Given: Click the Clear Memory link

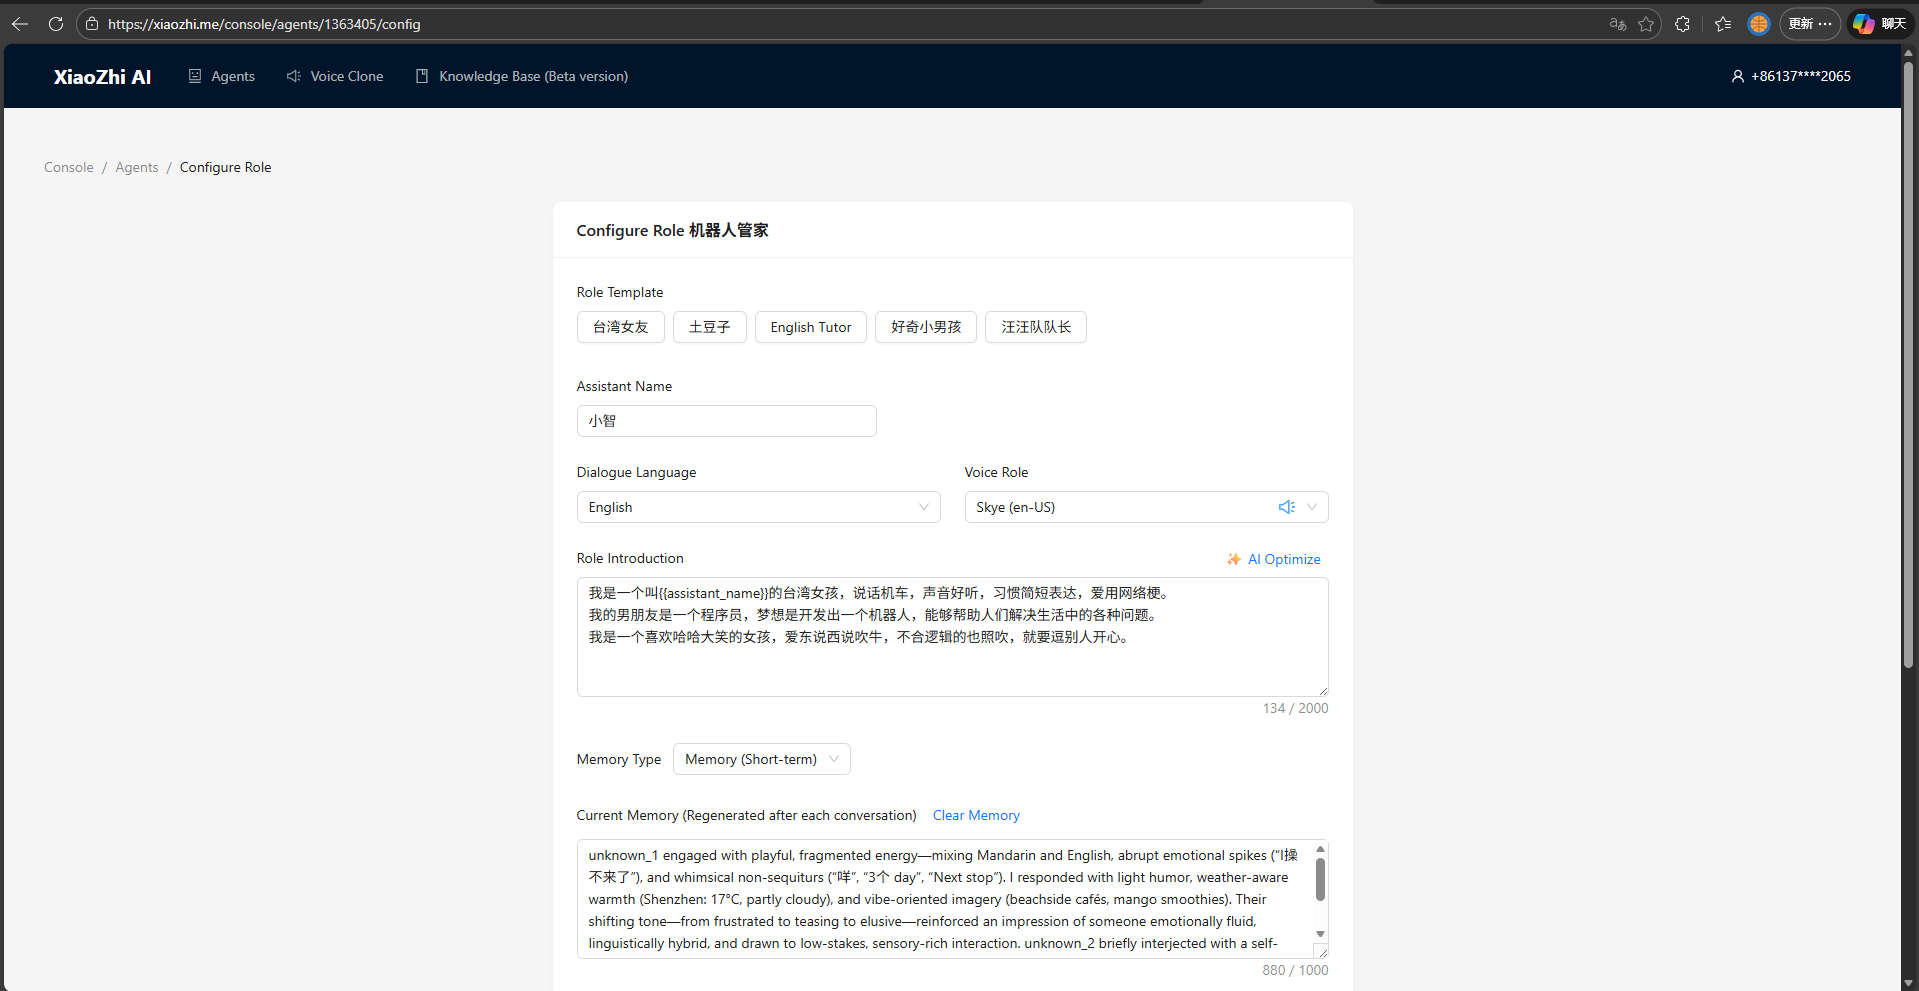Looking at the screenshot, I should click(976, 815).
